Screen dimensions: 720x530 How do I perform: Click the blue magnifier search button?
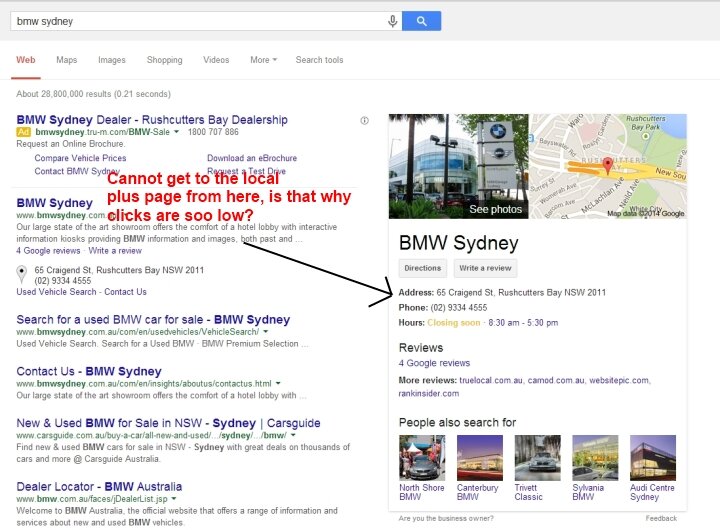(421, 21)
